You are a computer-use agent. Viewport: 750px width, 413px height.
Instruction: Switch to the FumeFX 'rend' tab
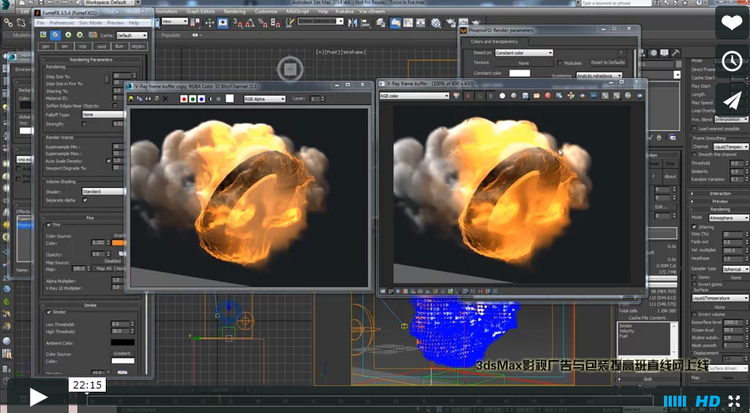(101, 46)
